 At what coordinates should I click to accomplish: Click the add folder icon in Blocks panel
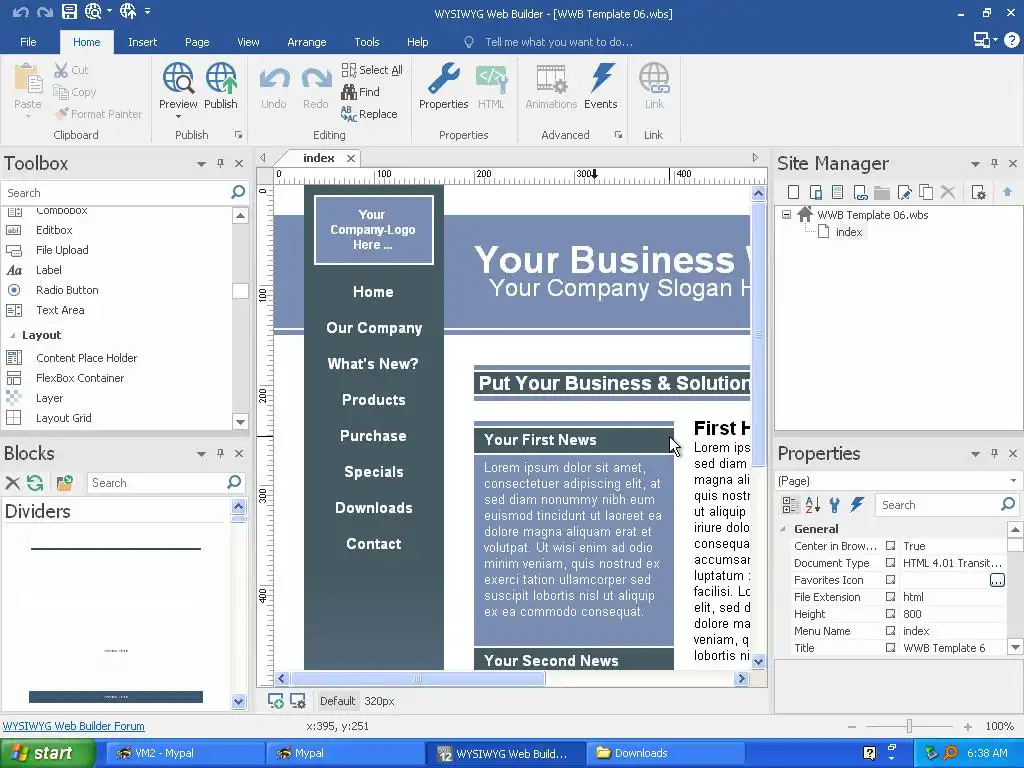point(65,483)
